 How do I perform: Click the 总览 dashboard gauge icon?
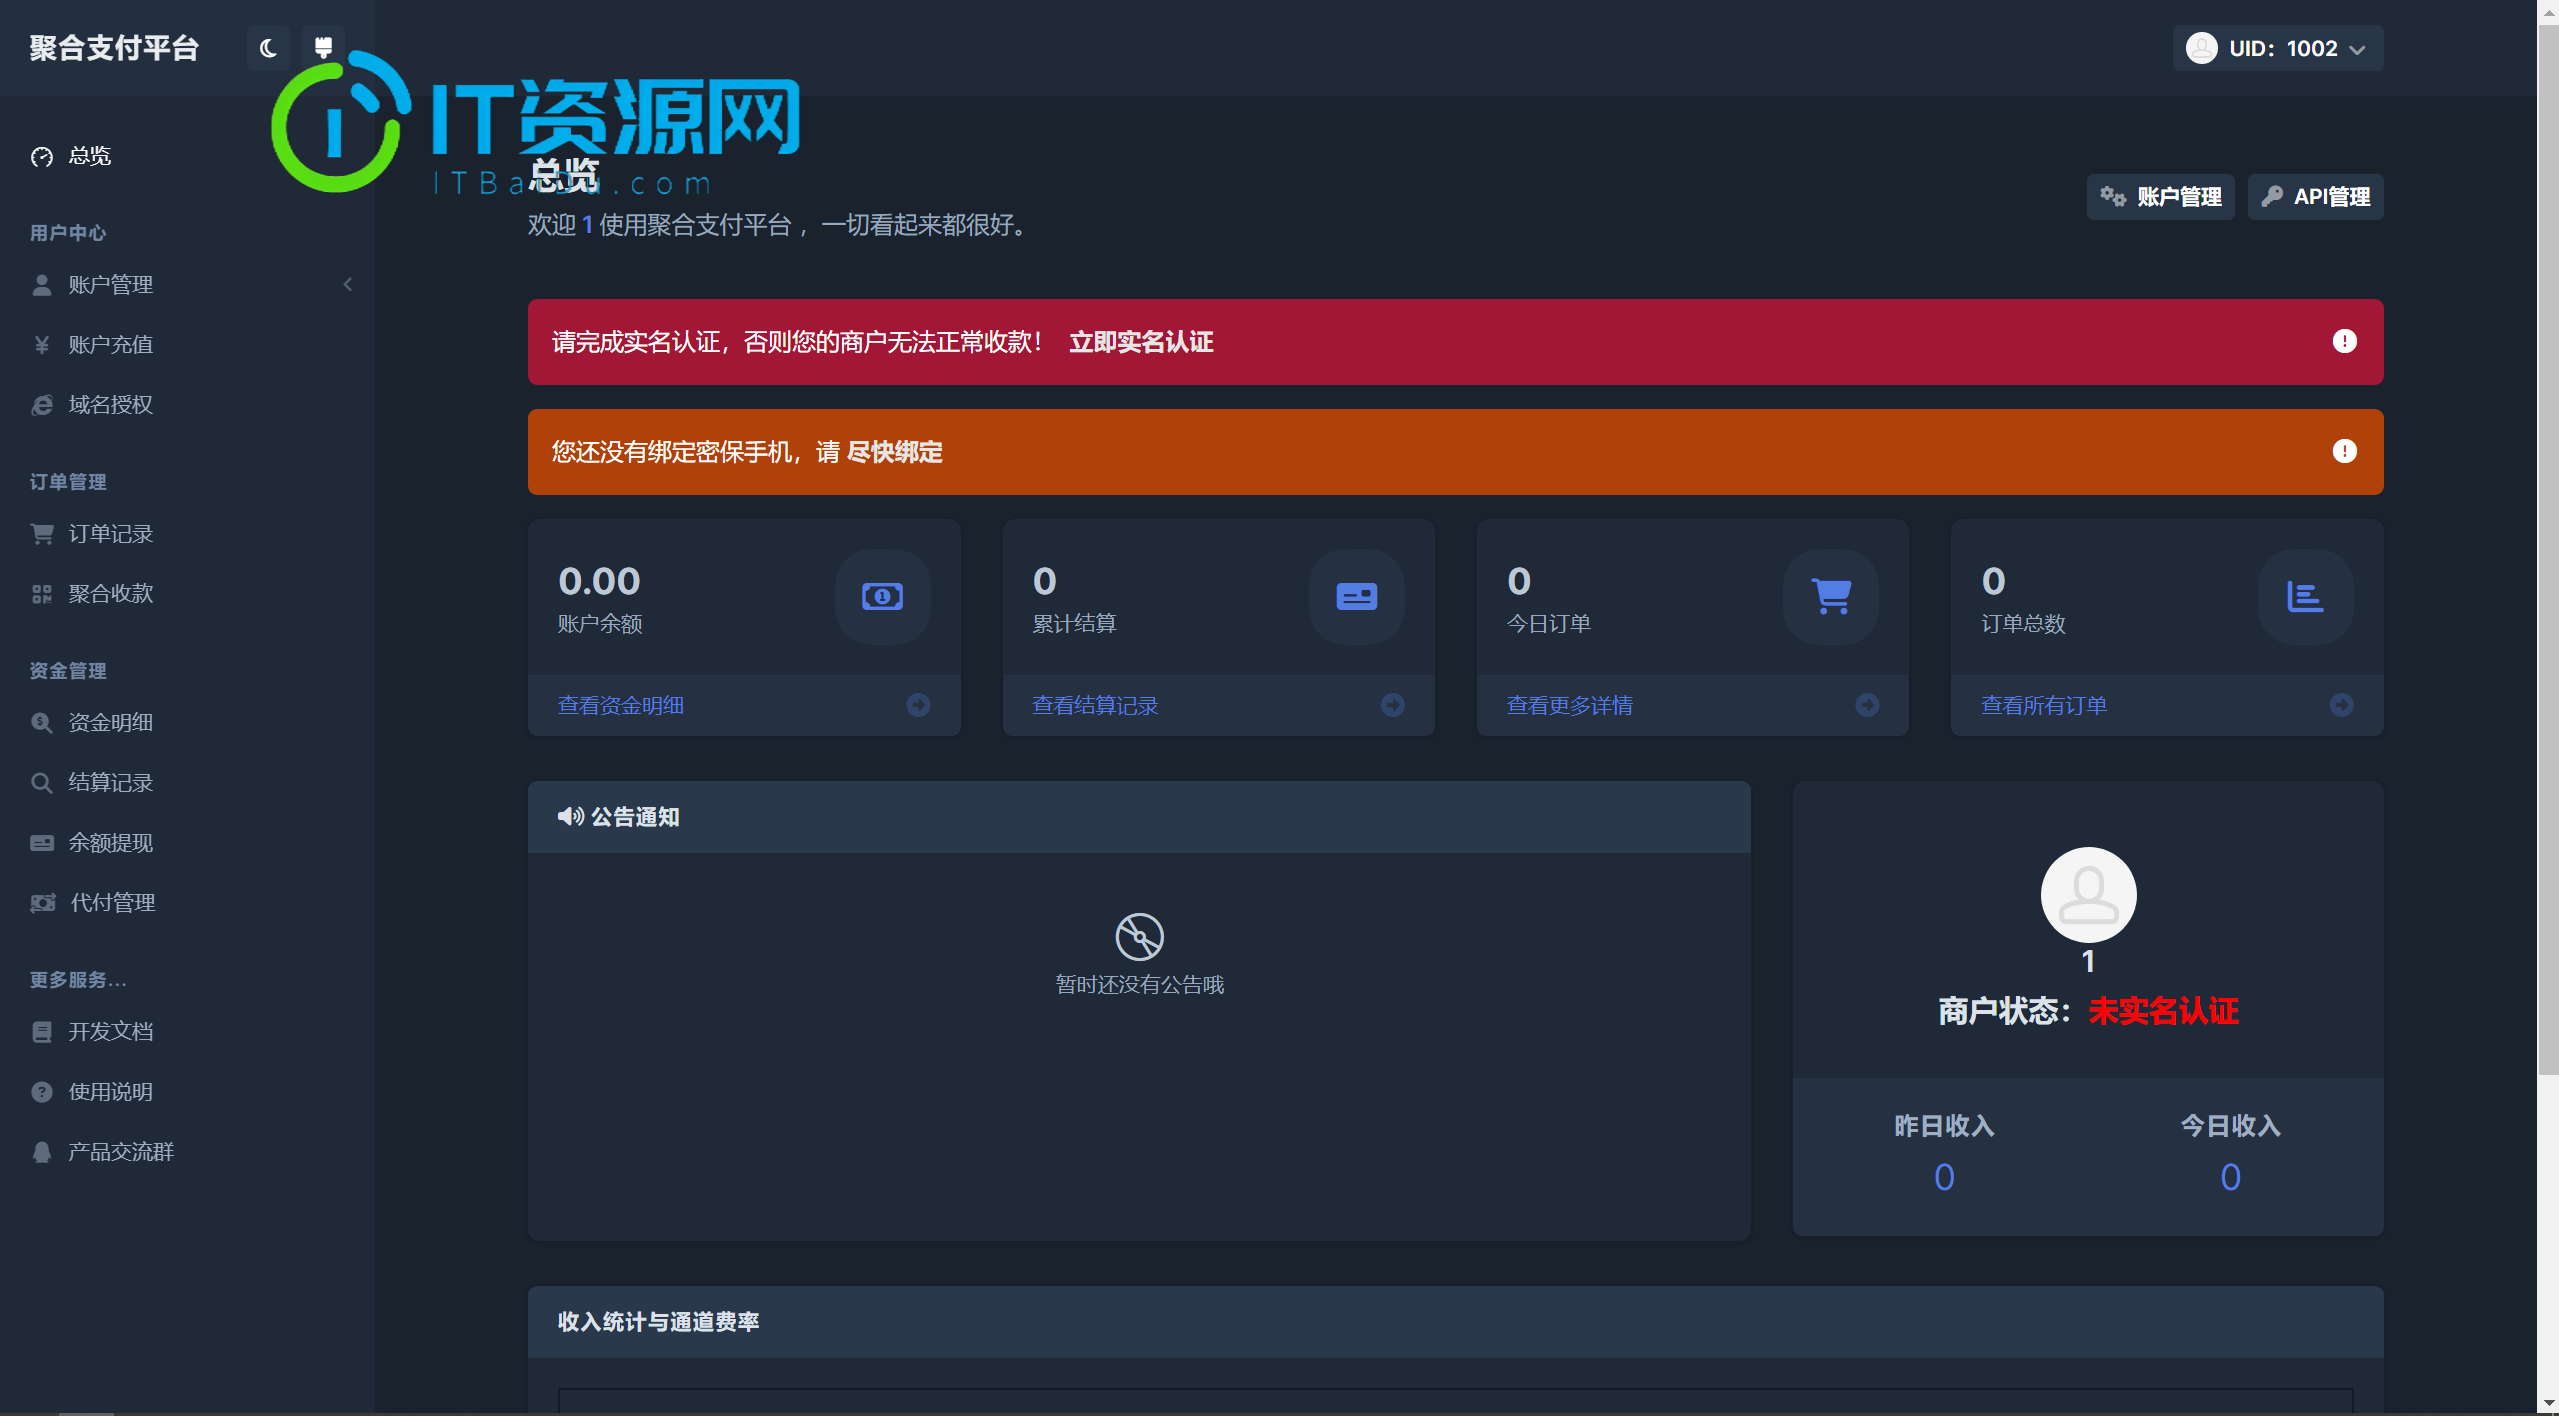click(42, 157)
